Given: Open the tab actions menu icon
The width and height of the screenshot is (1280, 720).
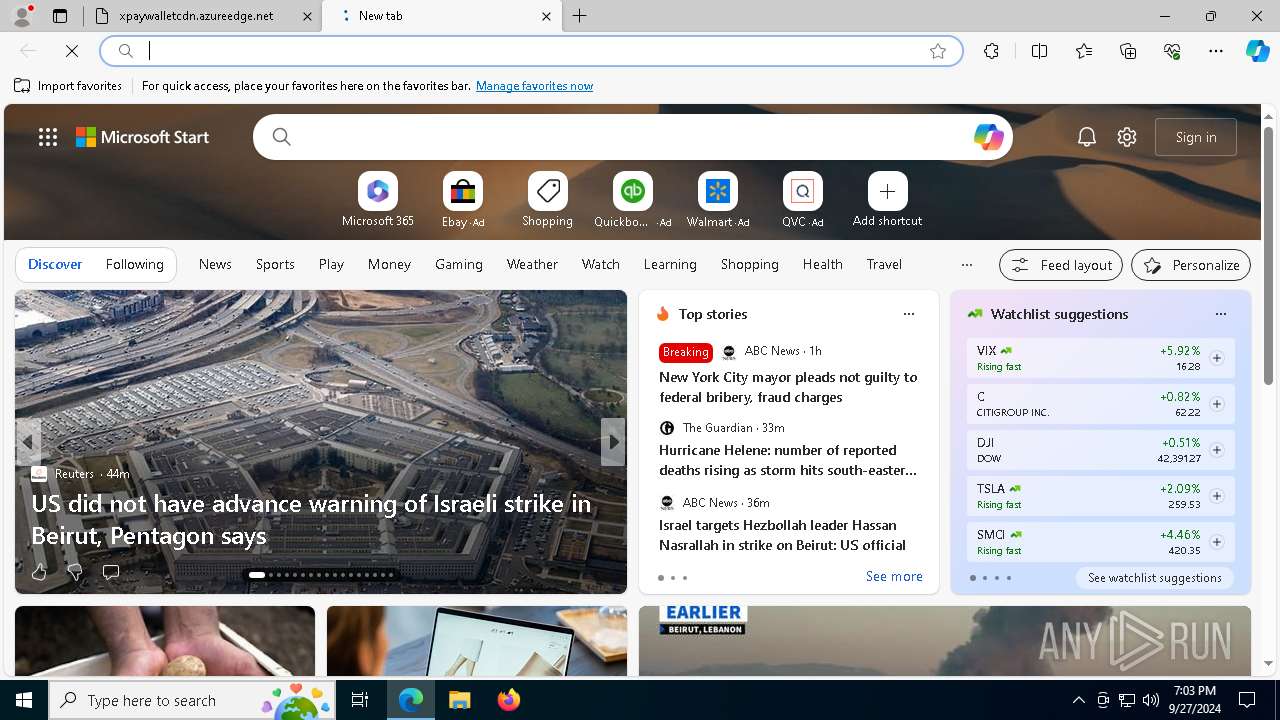Looking at the screenshot, I should 60,16.
